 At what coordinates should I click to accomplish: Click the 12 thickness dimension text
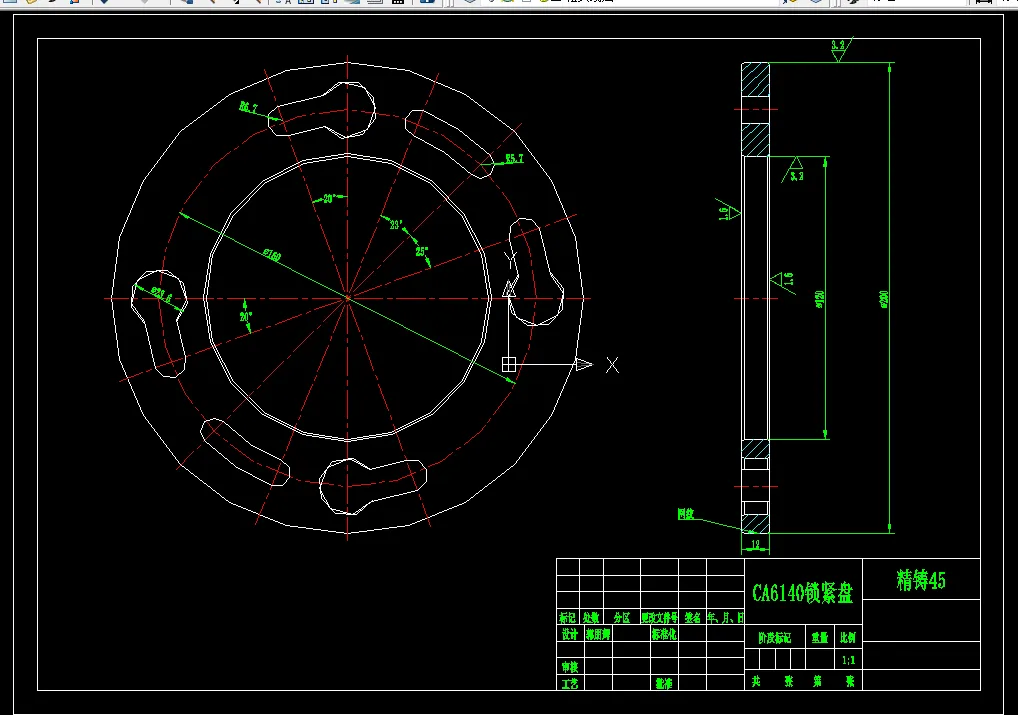755,545
